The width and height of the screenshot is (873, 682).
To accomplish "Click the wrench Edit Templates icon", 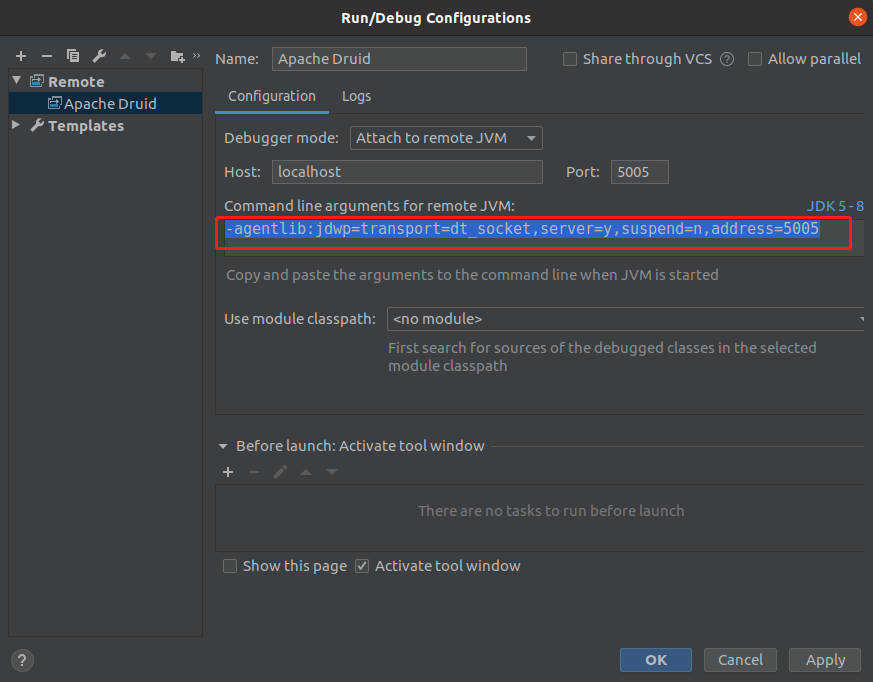I will 98,56.
